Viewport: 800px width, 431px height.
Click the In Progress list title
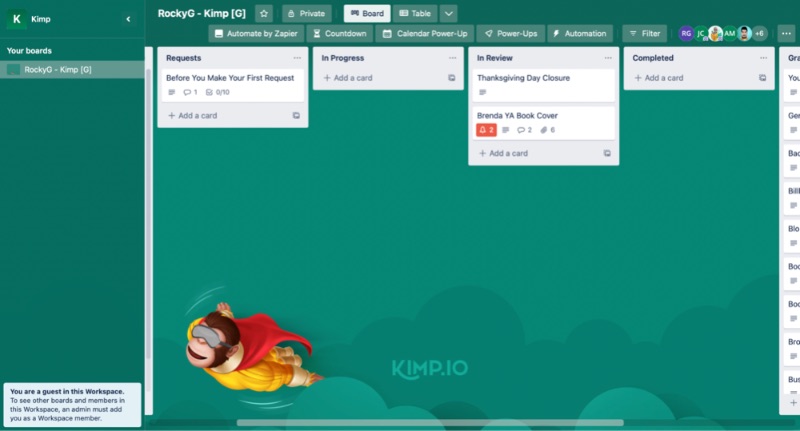tap(343, 58)
